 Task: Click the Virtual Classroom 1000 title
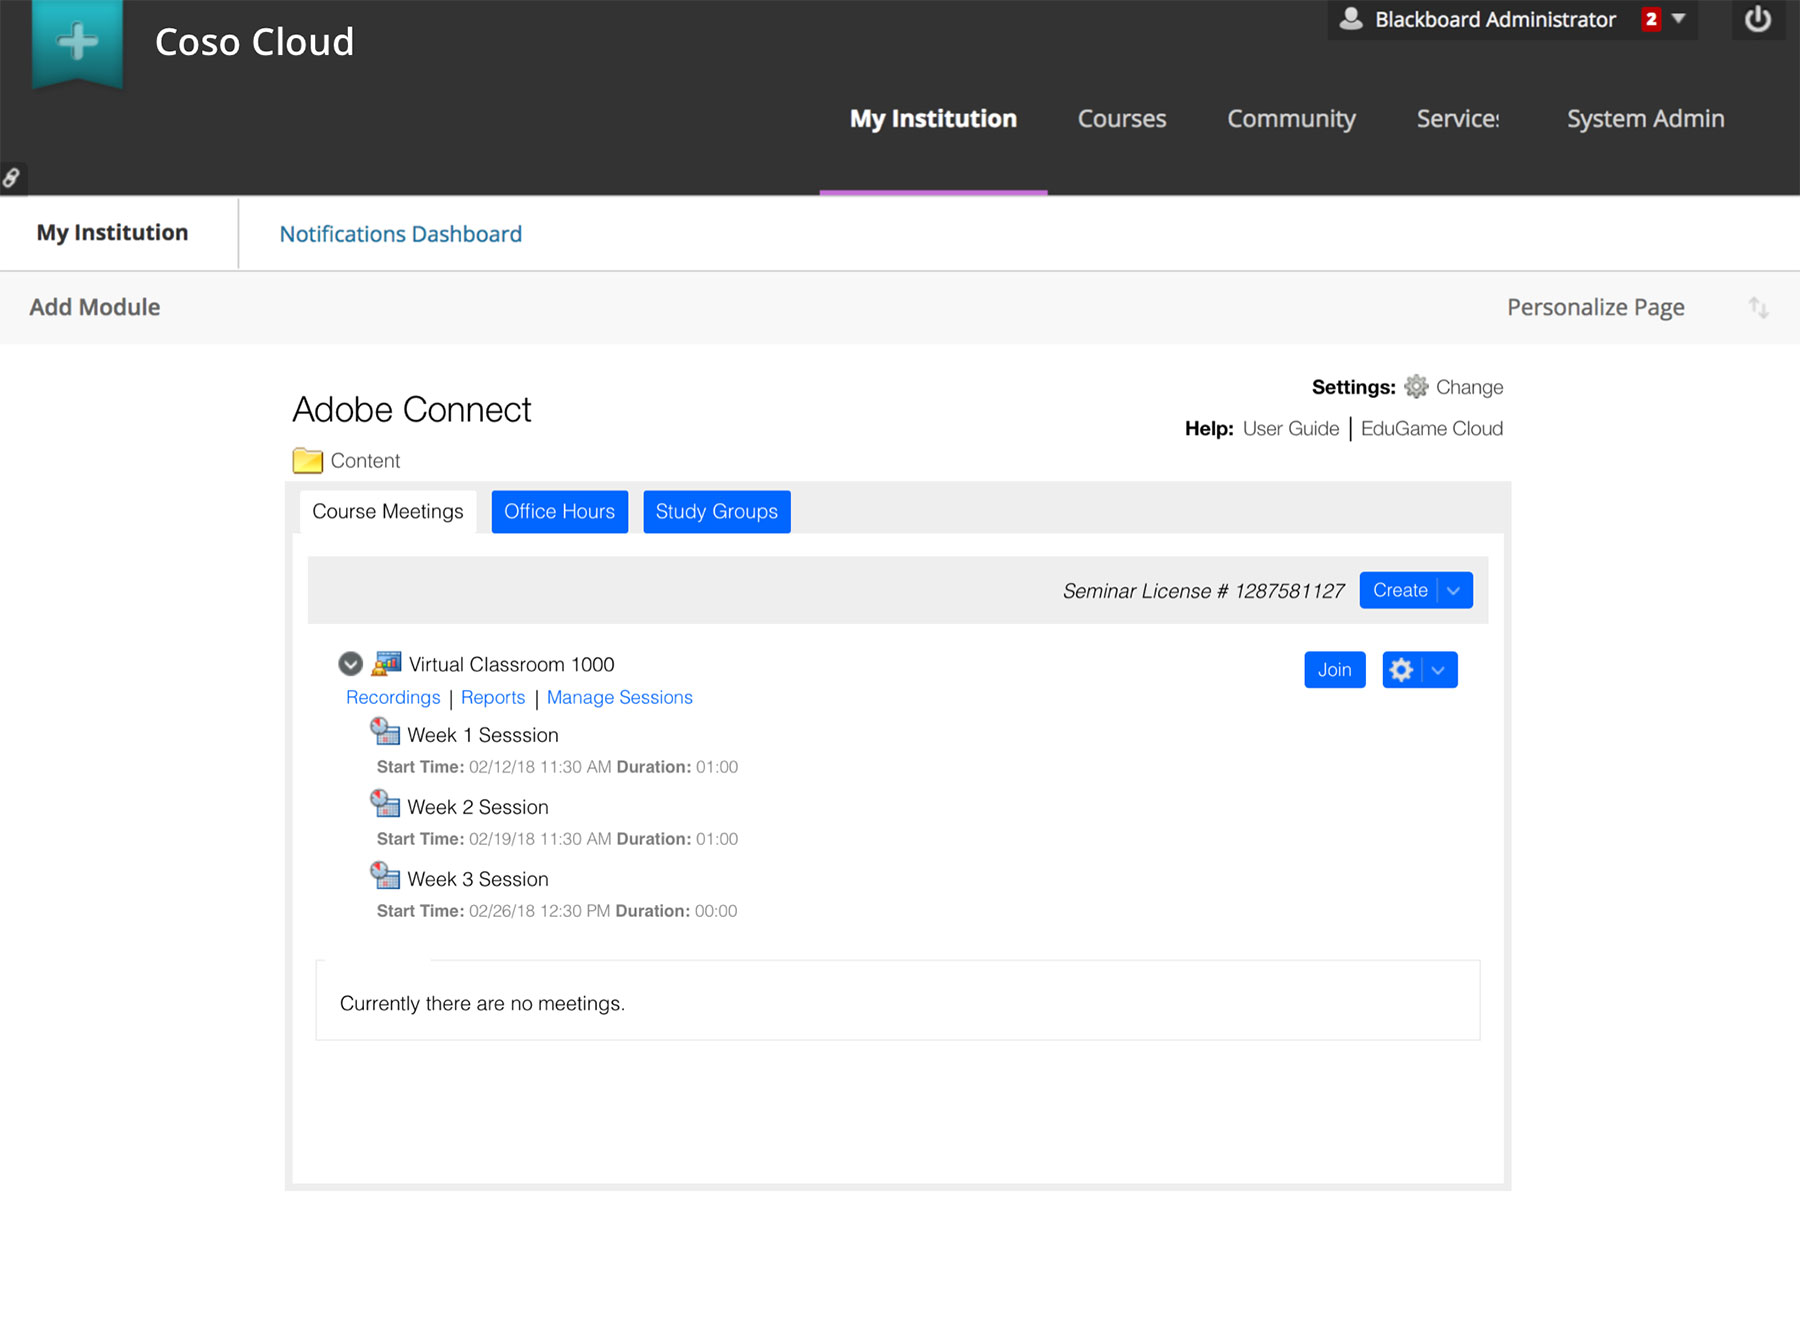(512, 665)
